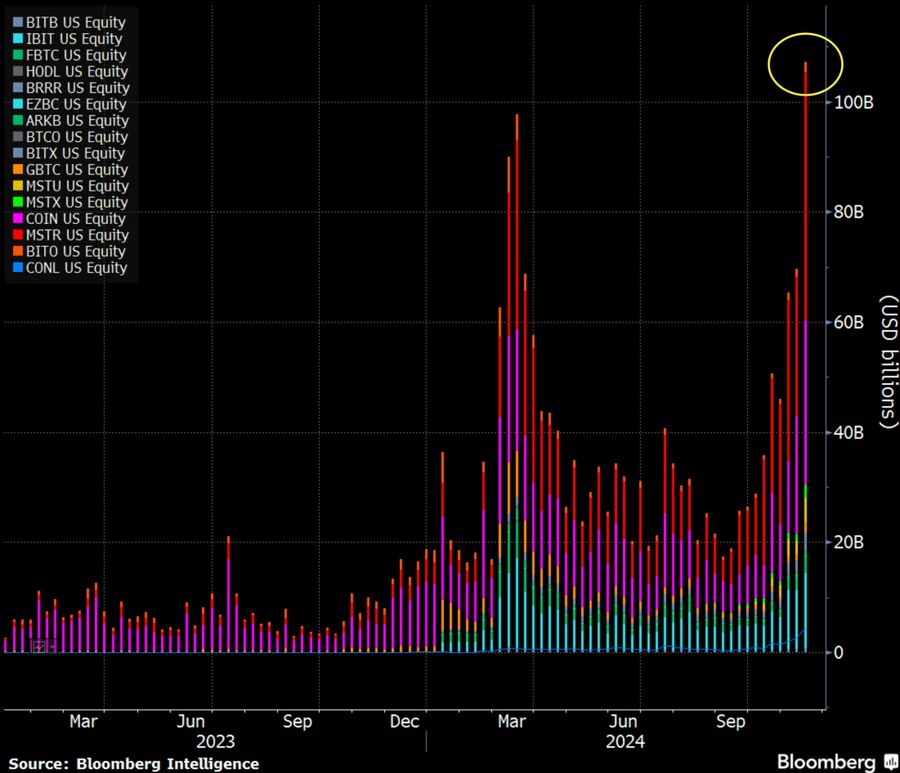Click the Bloomberg wordmark text

(829, 762)
